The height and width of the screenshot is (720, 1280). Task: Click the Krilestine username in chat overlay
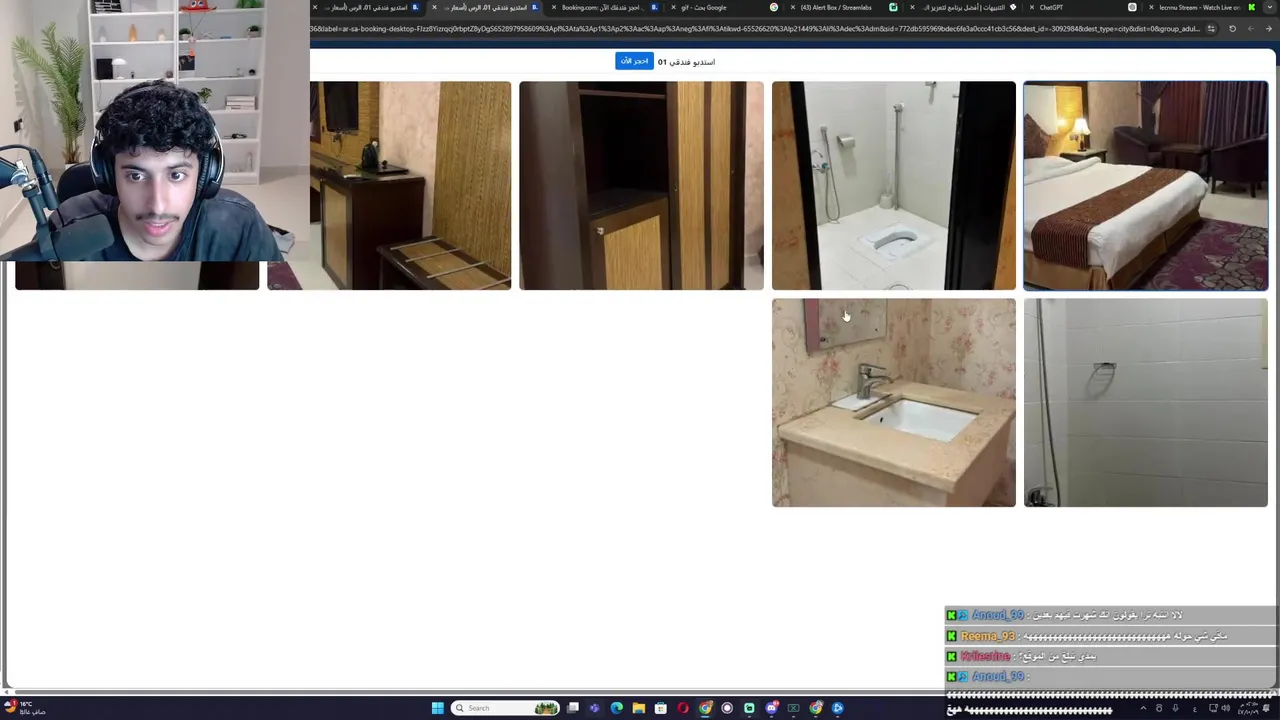[x=985, y=656]
